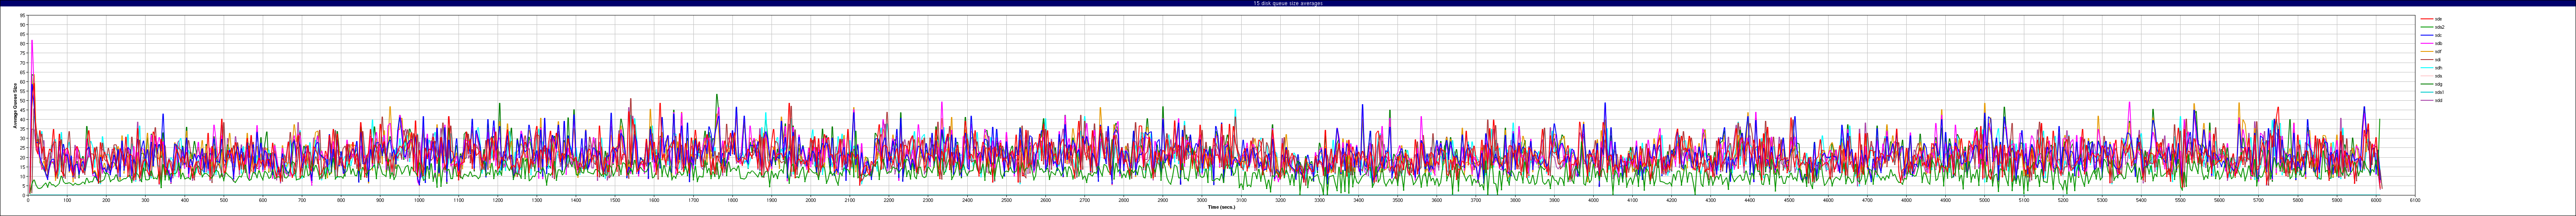Click the 5 value on the queue size axis
This screenshot has width=2576, height=216.
point(23,186)
